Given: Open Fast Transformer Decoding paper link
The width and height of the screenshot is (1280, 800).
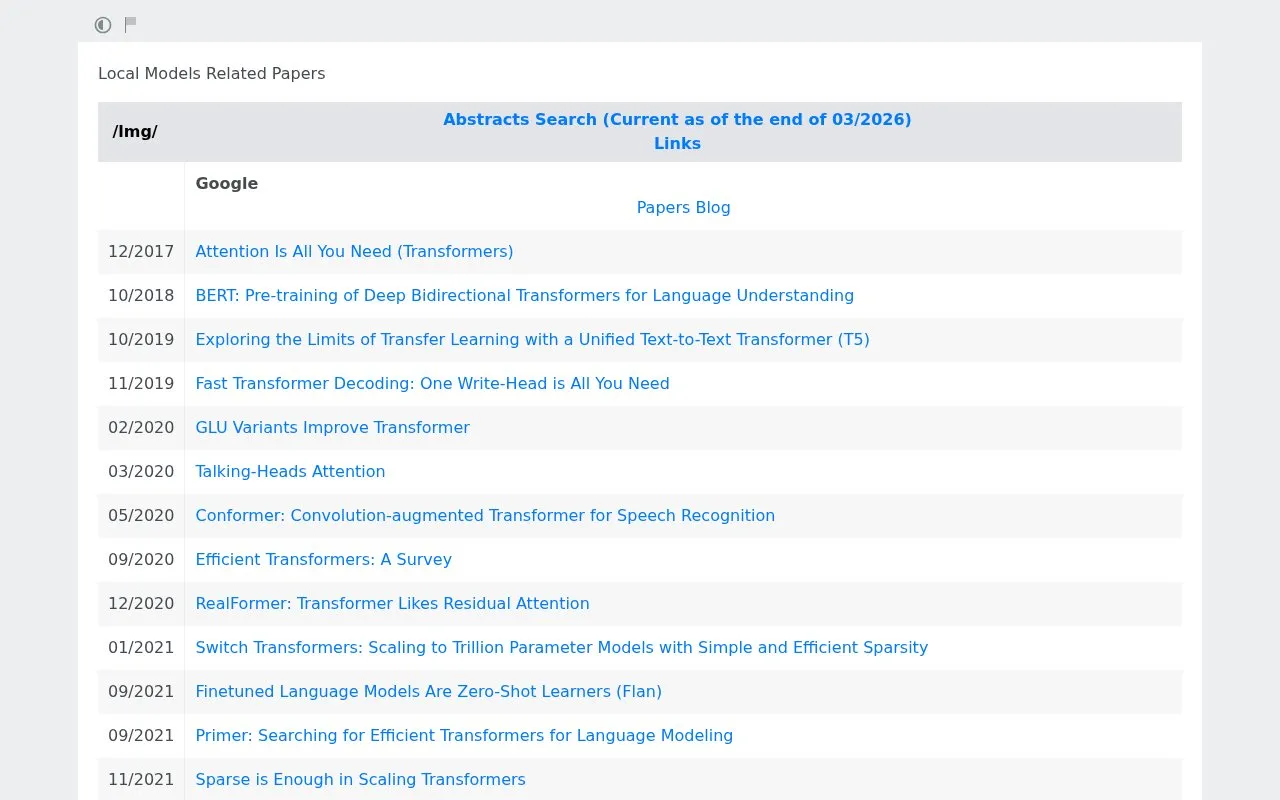Looking at the screenshot, I should pyautogui.click(x=432, y=383).
